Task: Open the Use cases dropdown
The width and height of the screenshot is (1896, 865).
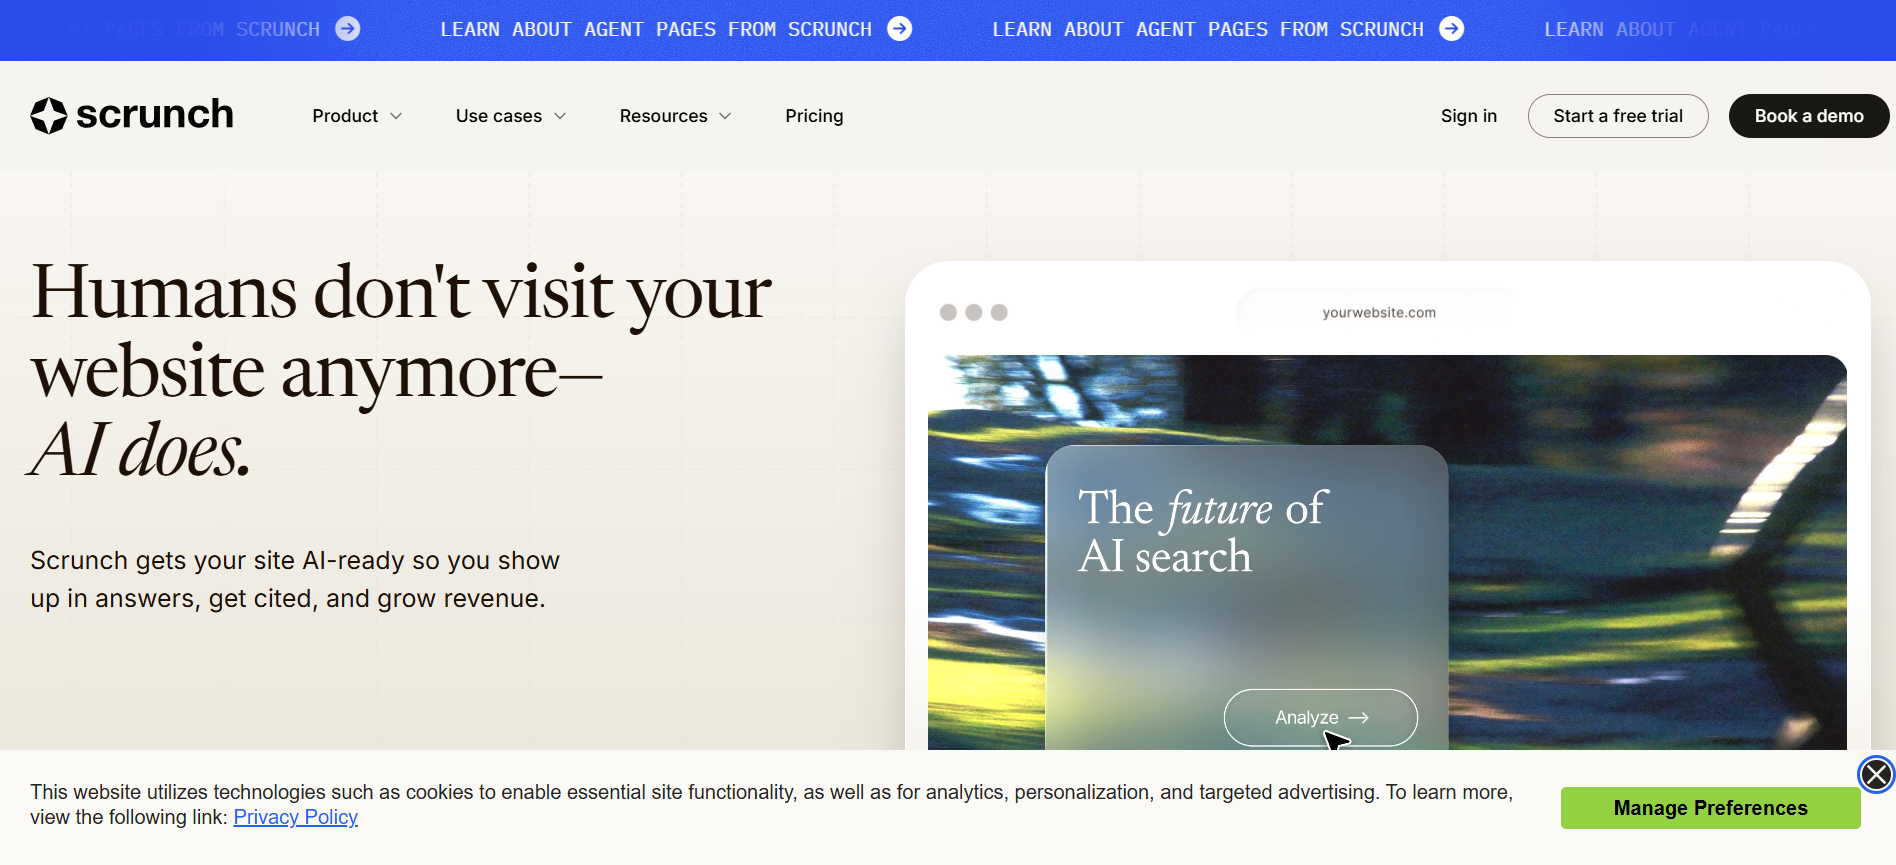Action: point(511,116)
